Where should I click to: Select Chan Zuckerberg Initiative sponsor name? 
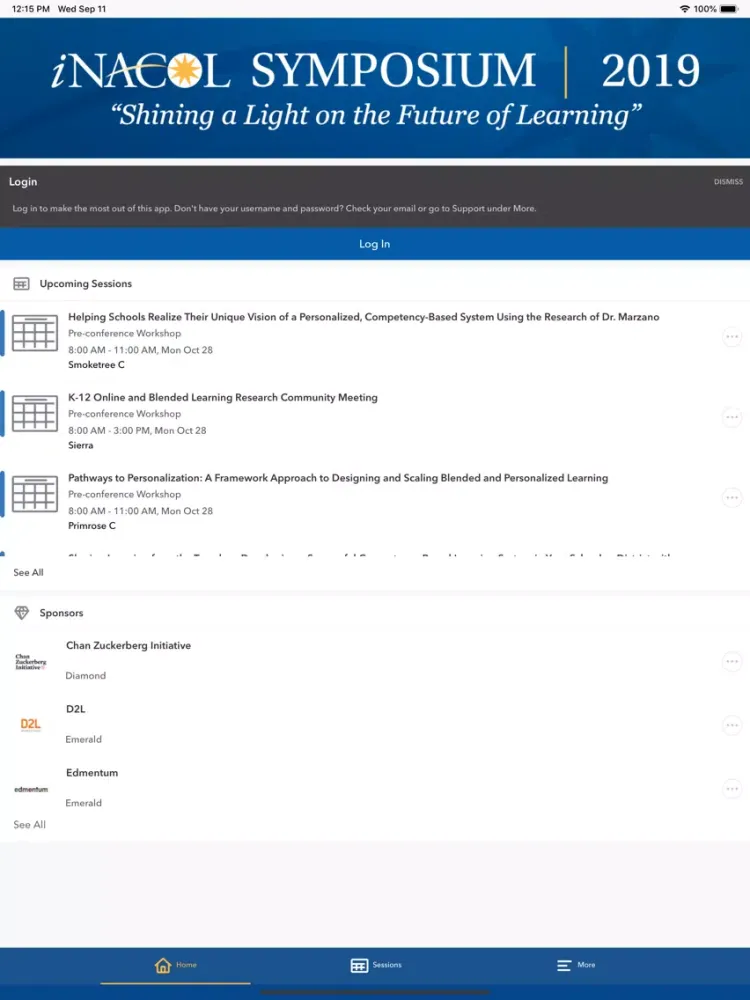point(128,645)
